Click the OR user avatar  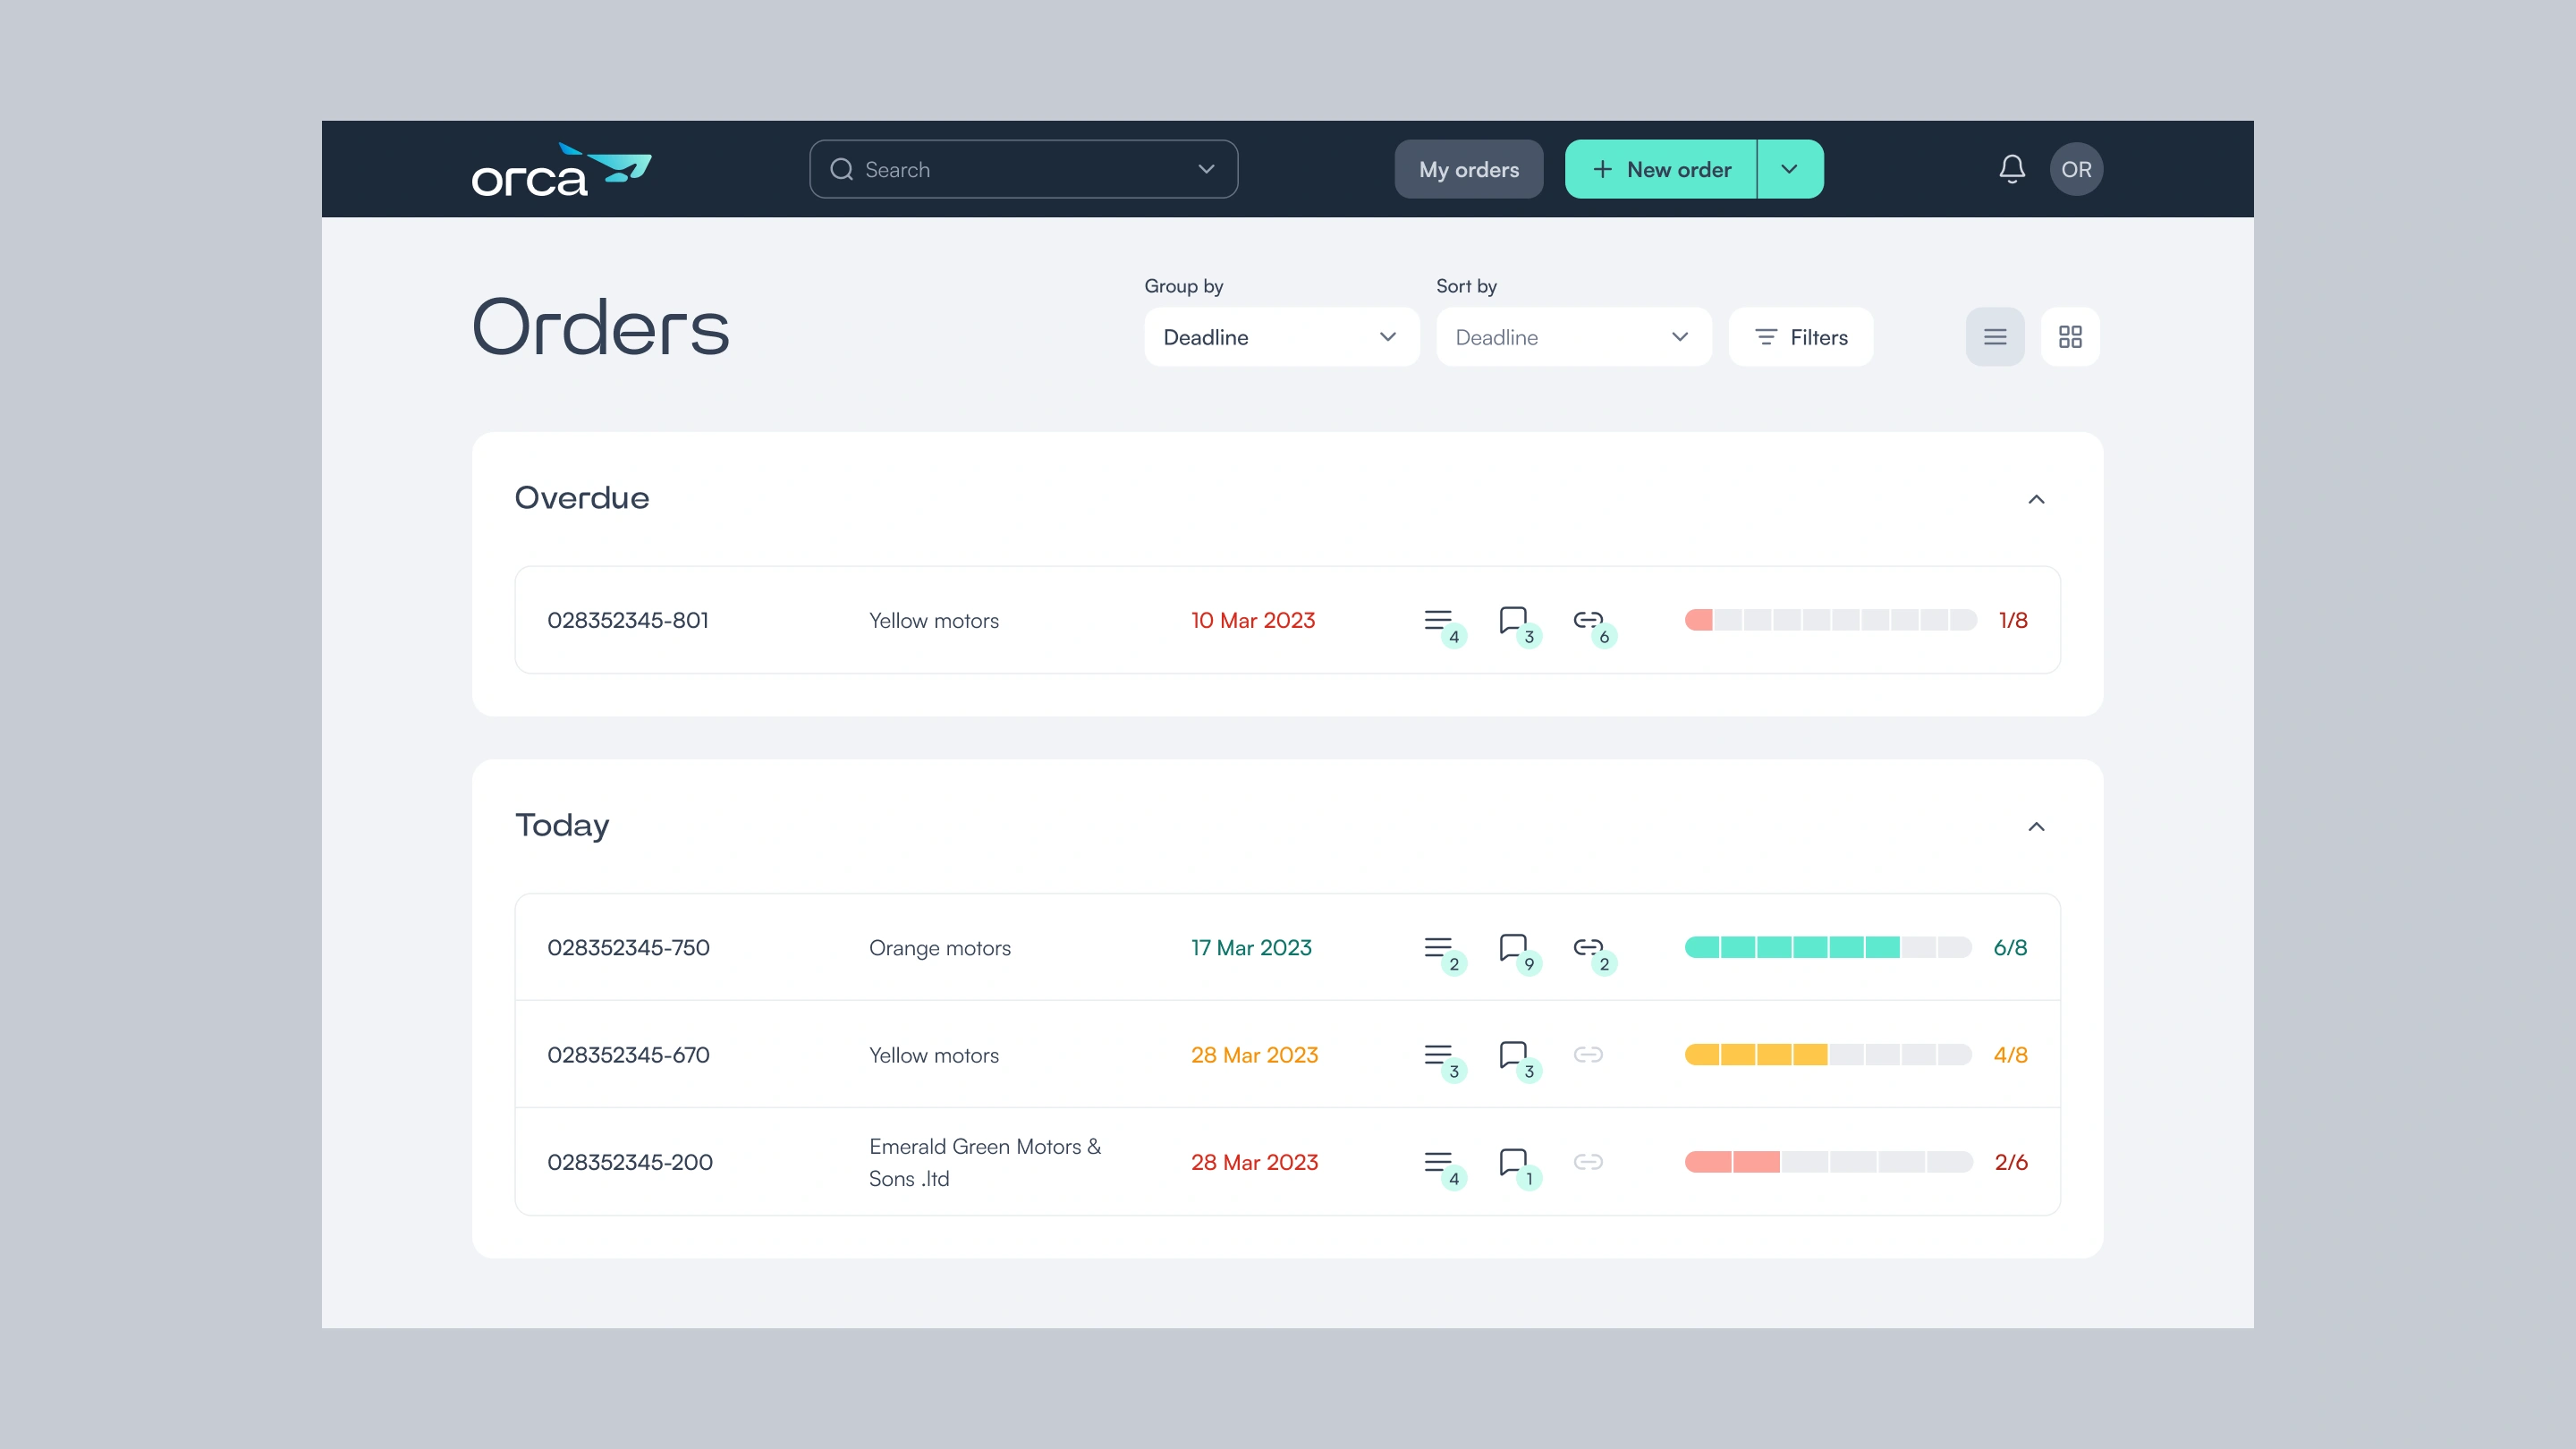pyautogui.click(x=2076, y=169)
